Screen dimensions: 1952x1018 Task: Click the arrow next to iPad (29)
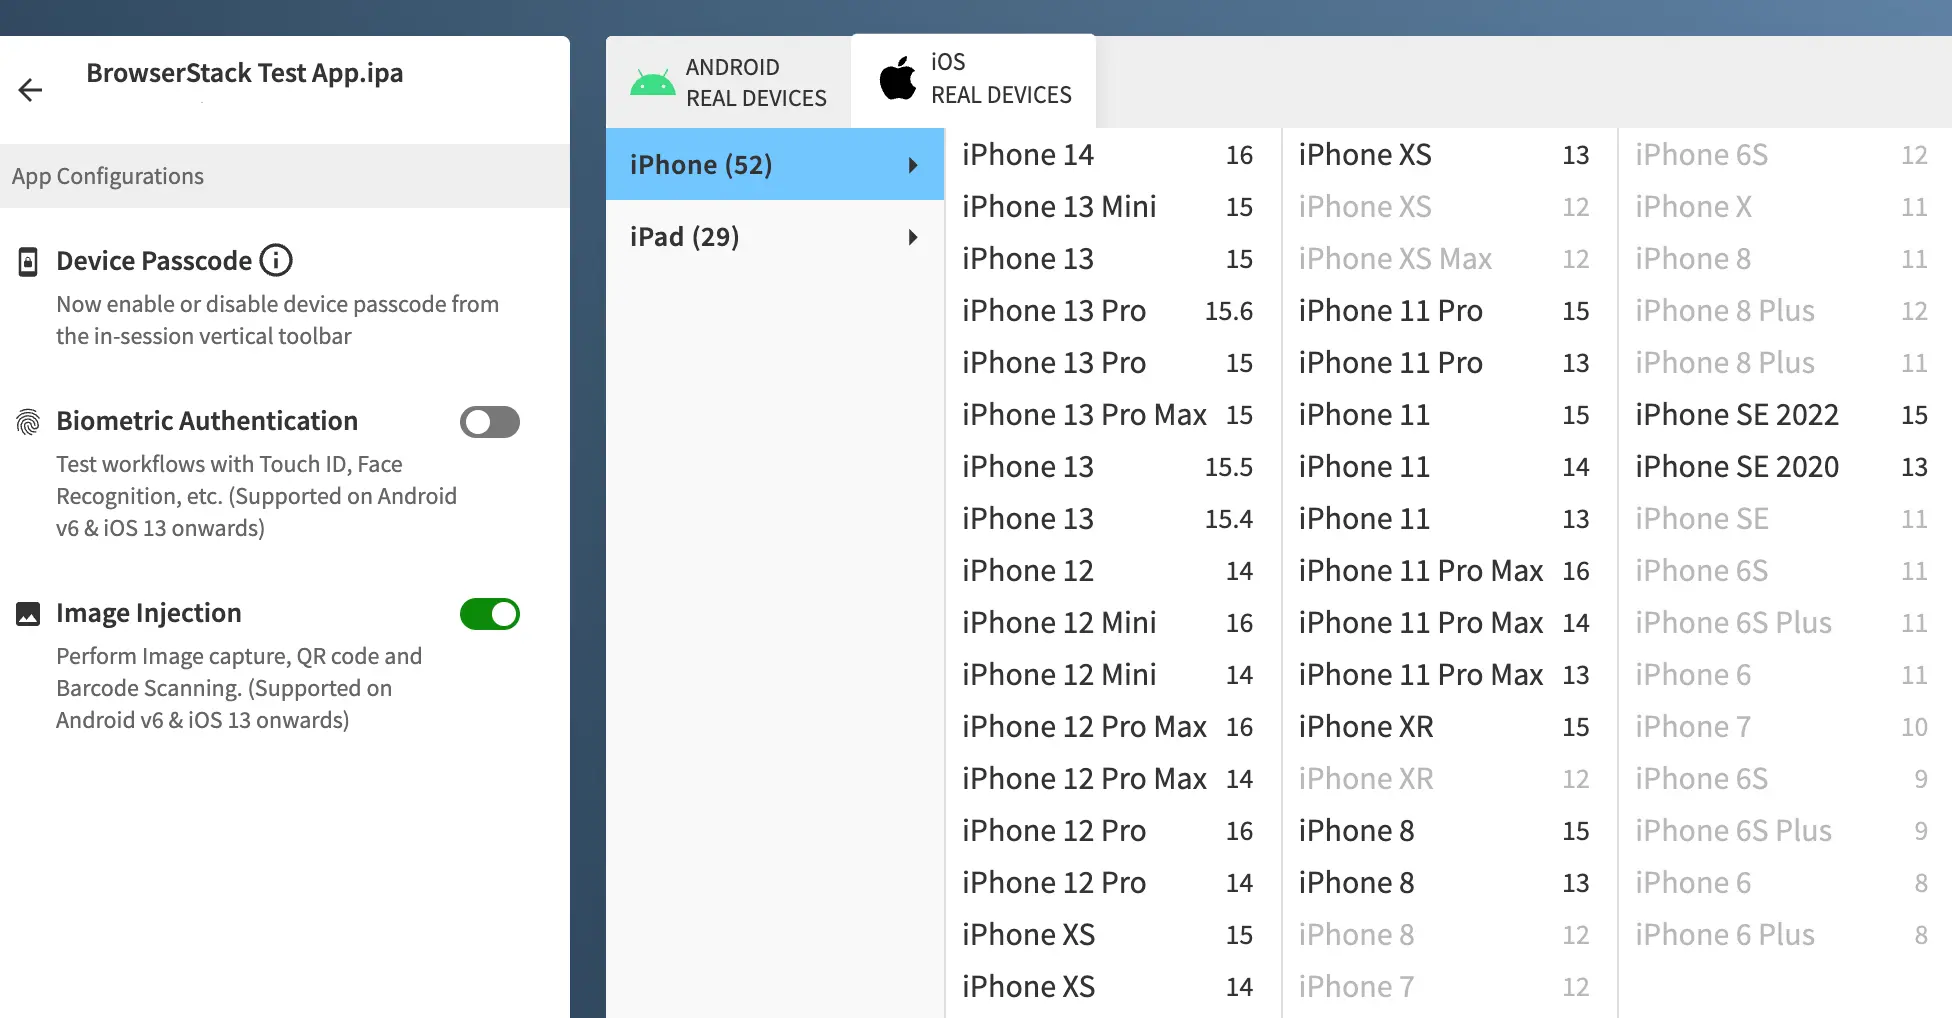[x=912, y=237]
